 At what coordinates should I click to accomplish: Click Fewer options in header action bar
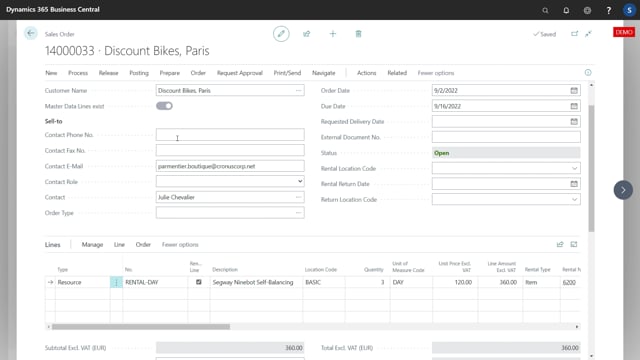pyautogui.click(x=436, y=73)
